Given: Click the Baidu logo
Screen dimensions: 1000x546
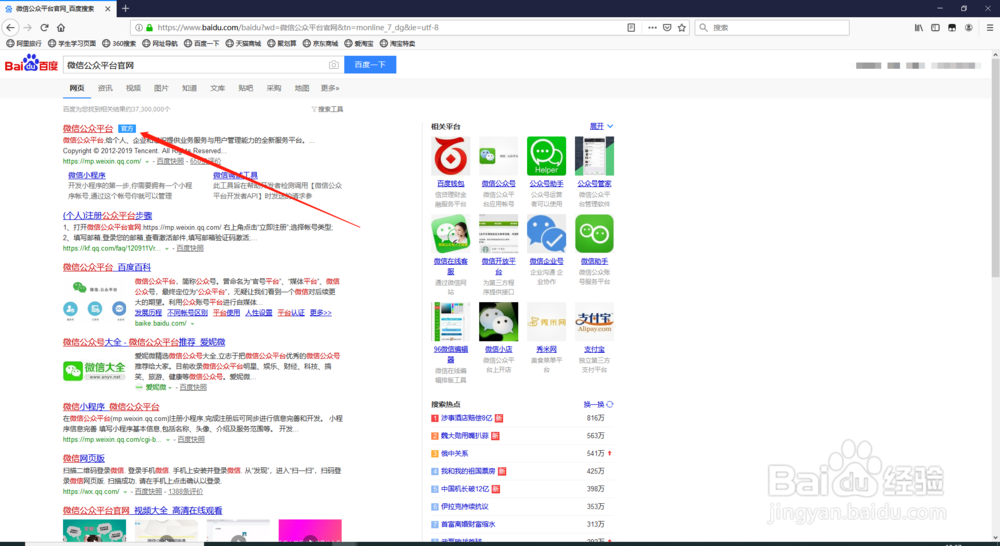Looking at the screenshot, I should (31, 63).
